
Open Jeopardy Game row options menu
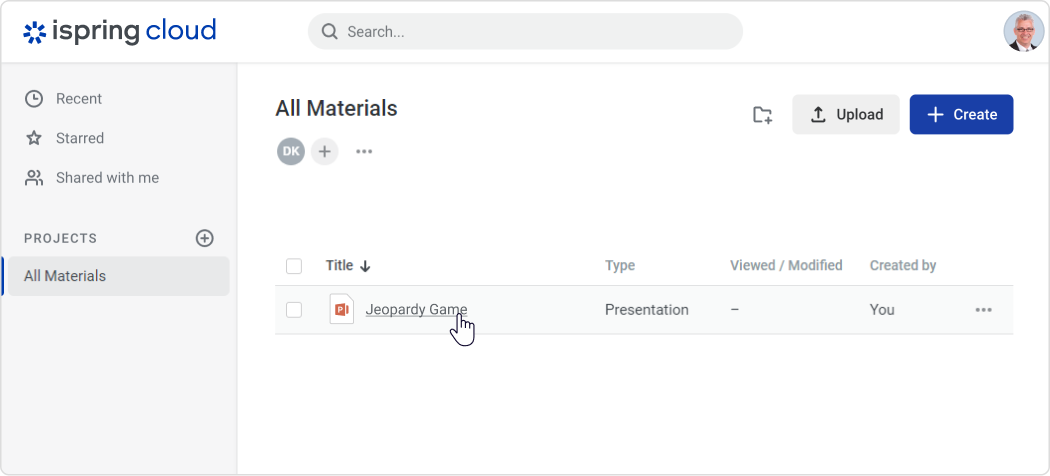(x=983, y=310)
